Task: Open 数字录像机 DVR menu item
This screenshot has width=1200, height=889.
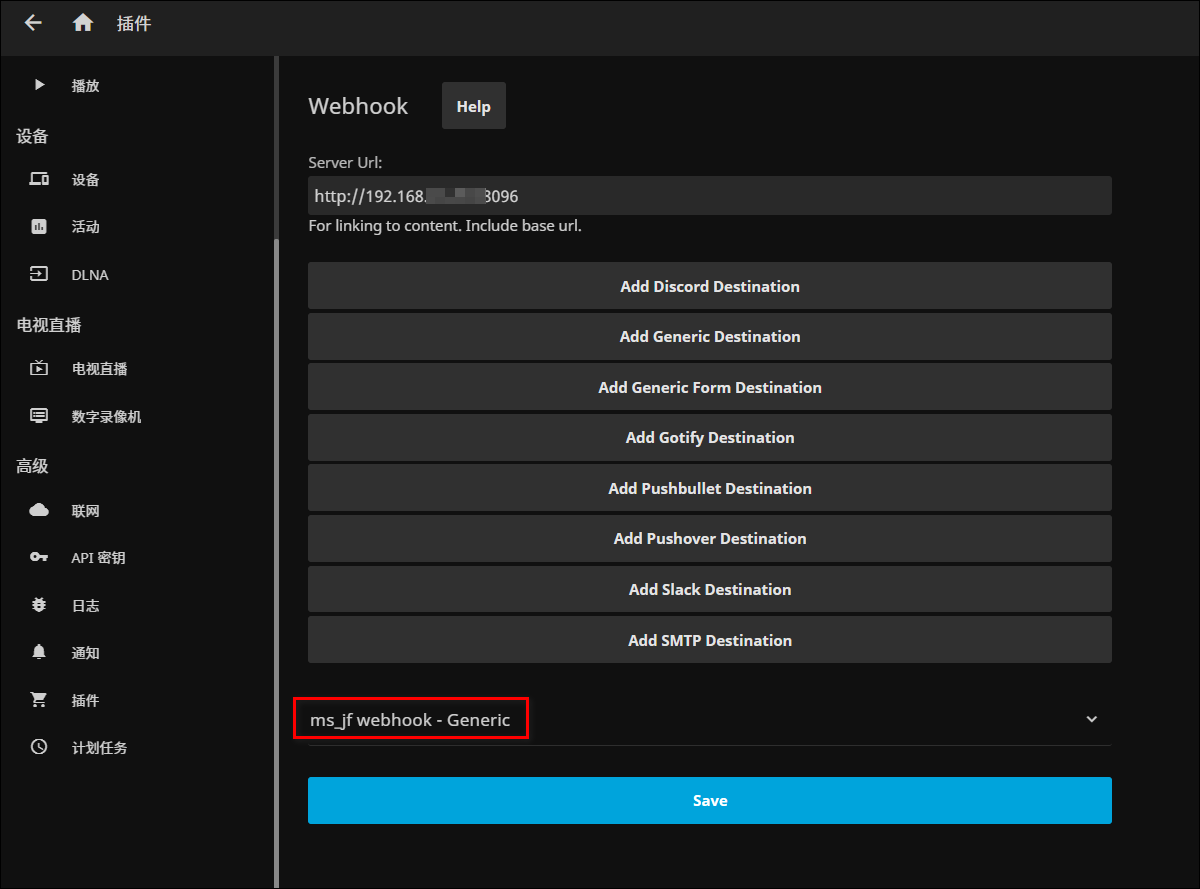Action: (106, 416)
